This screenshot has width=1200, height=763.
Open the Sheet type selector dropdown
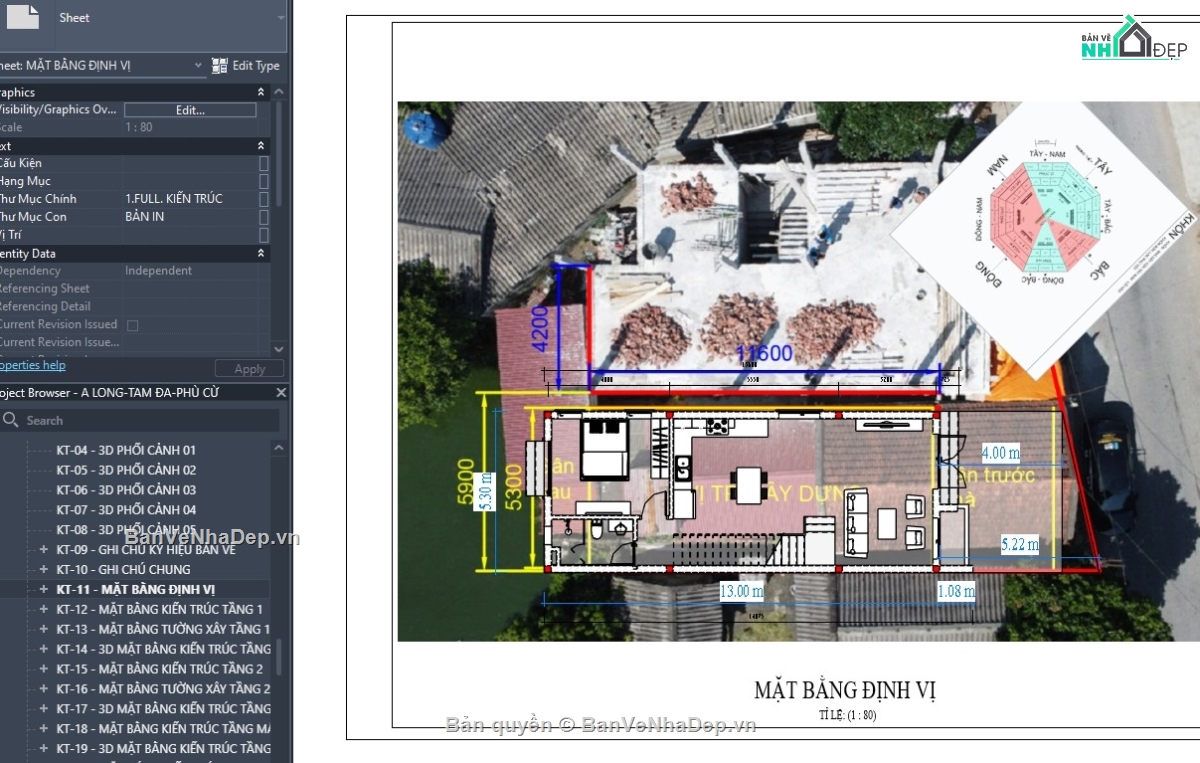point(280,17)
